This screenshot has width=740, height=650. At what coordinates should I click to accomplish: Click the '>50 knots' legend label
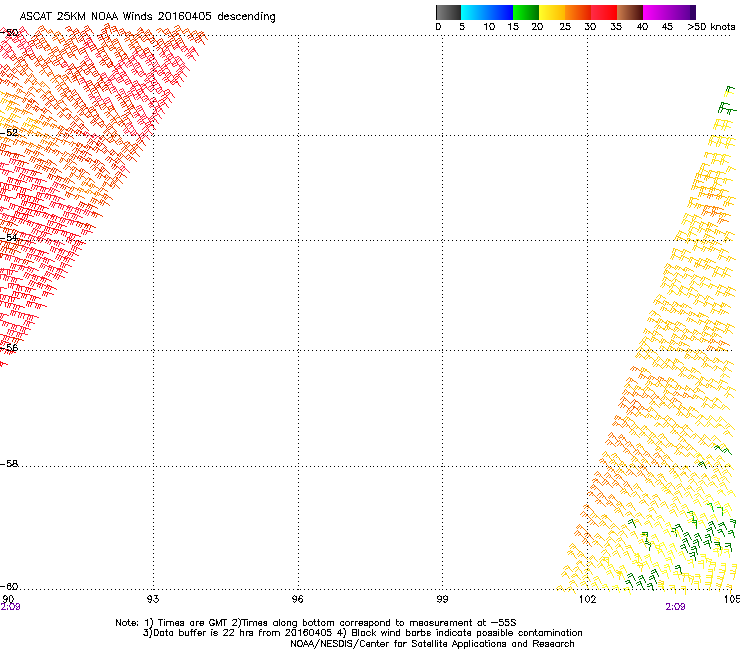[711, 26]
